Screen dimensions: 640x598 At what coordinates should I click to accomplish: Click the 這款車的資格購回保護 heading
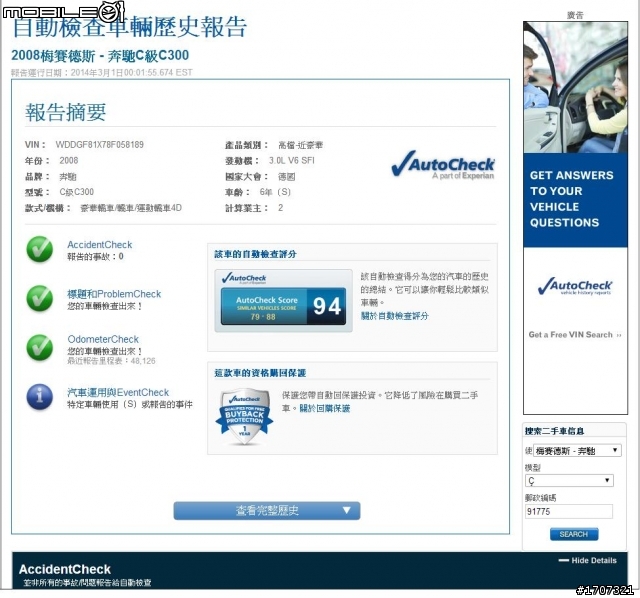(260, 373)
